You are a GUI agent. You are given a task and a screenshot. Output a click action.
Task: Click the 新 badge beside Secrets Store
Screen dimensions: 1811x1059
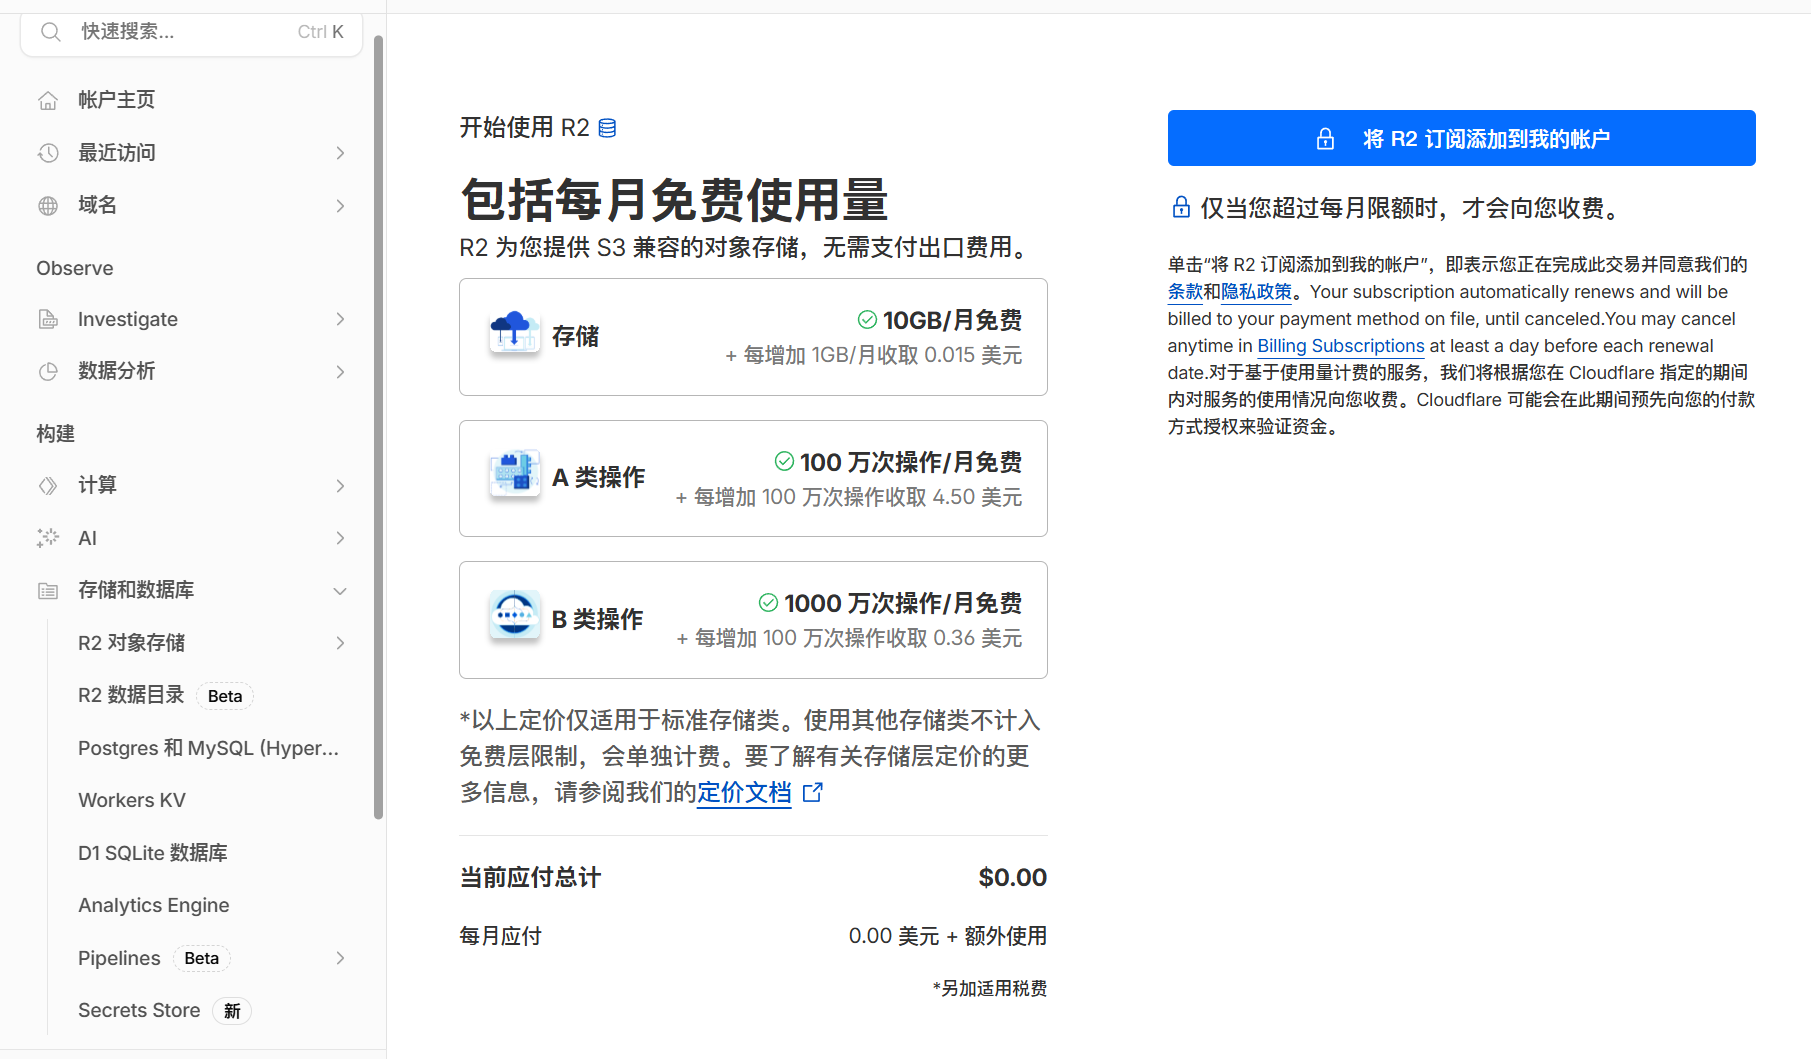pos(232,1011)
